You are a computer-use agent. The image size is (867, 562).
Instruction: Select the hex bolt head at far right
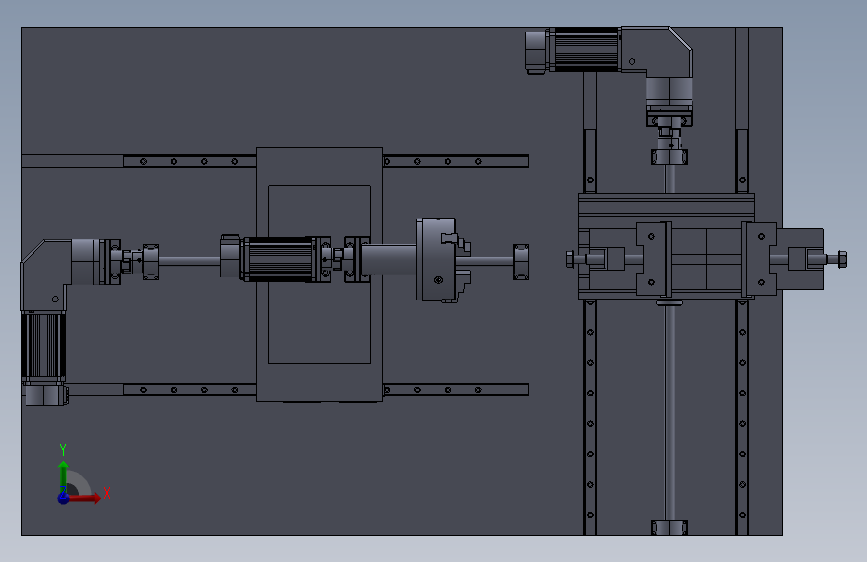(842, 259)
